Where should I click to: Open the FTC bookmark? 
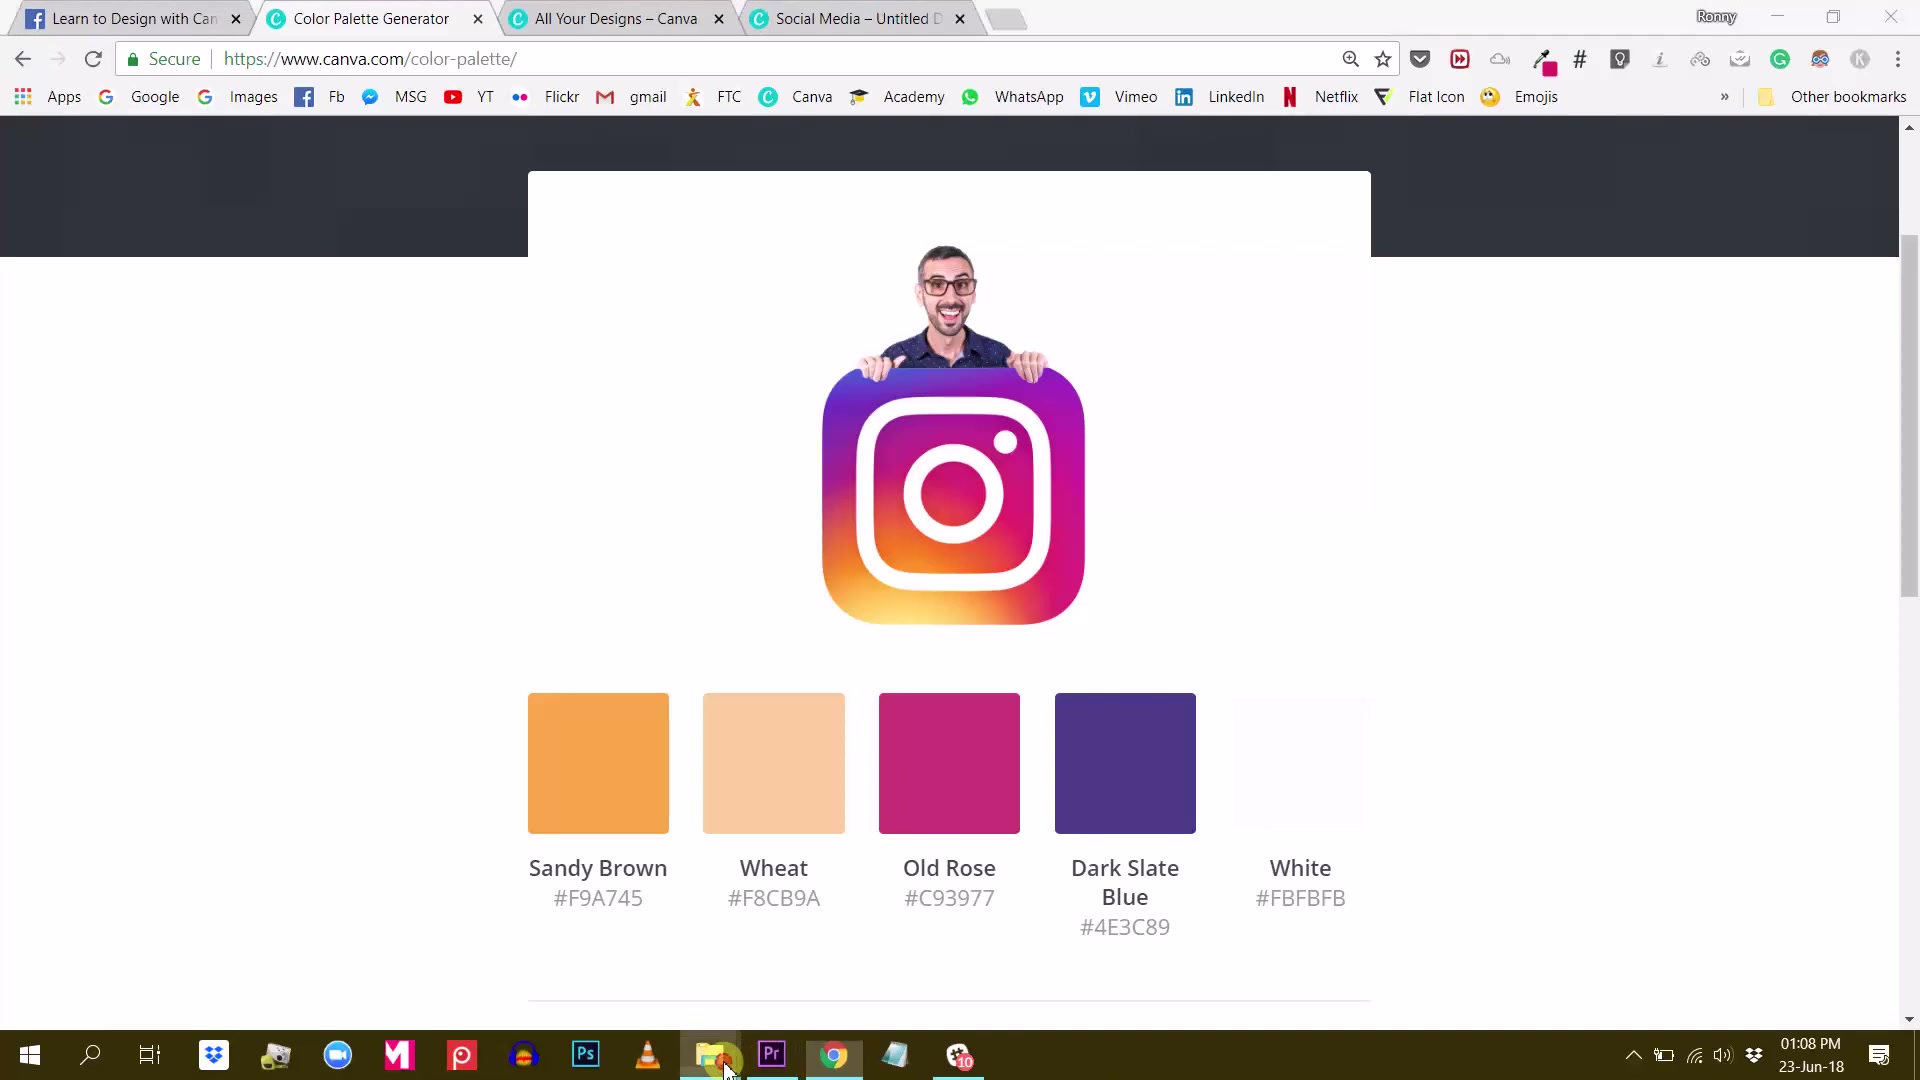pos(713,97)
